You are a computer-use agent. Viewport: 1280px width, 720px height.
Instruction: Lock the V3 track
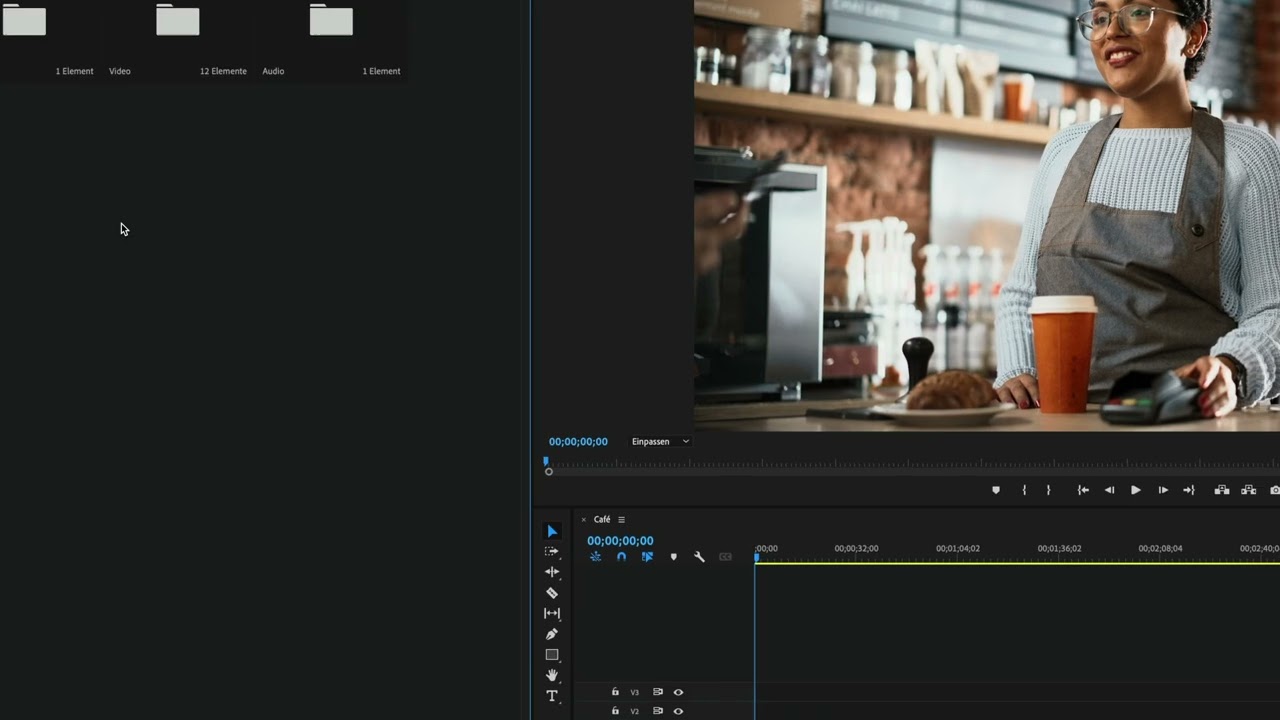click(614, 691)
